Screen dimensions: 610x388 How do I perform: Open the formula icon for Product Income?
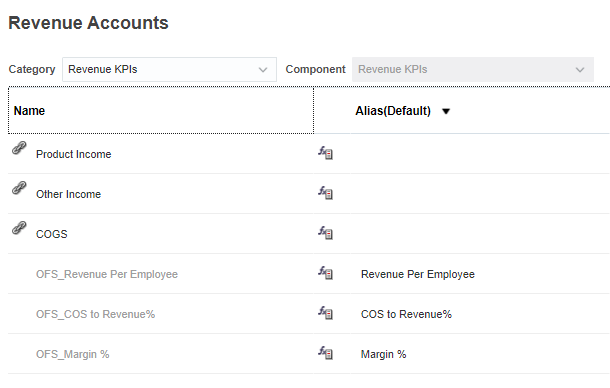pos(325,153)
